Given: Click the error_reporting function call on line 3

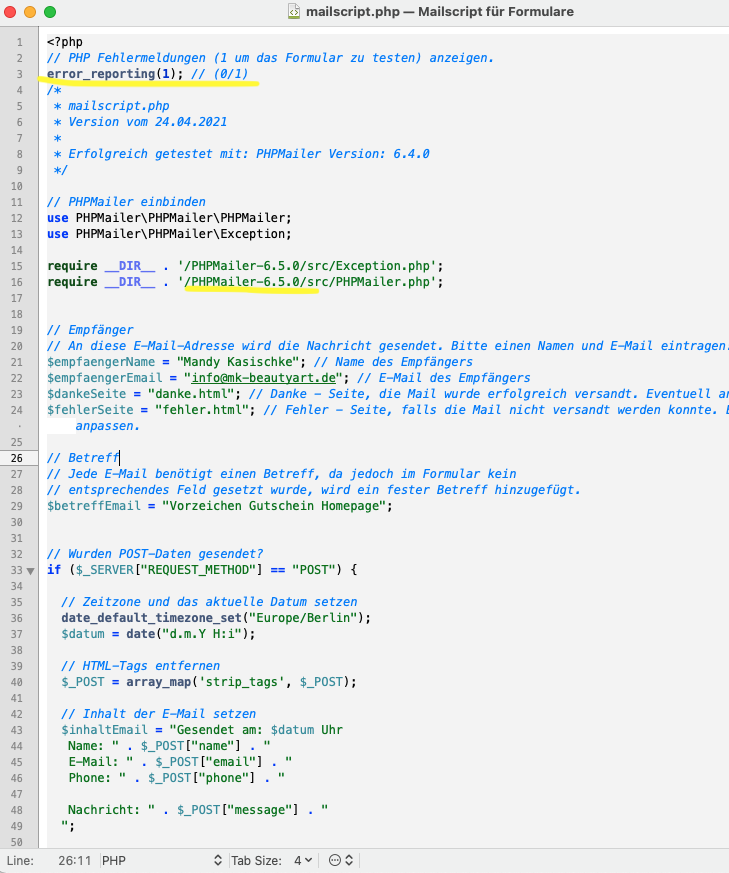Looking at the screenshot, I should [100, 74].
